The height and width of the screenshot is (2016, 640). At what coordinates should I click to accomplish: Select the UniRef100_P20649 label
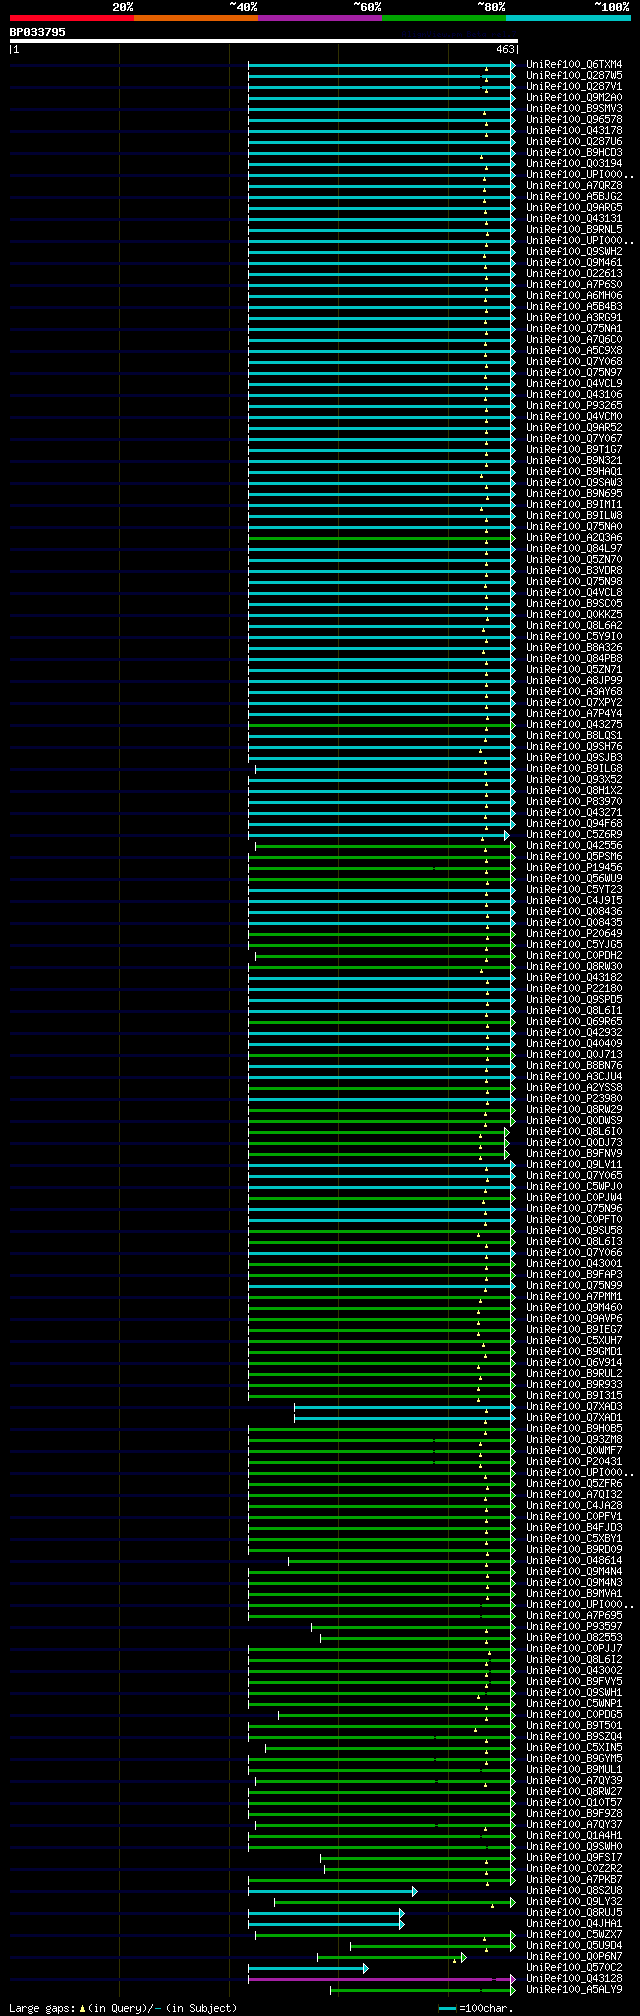coord(574,933)
